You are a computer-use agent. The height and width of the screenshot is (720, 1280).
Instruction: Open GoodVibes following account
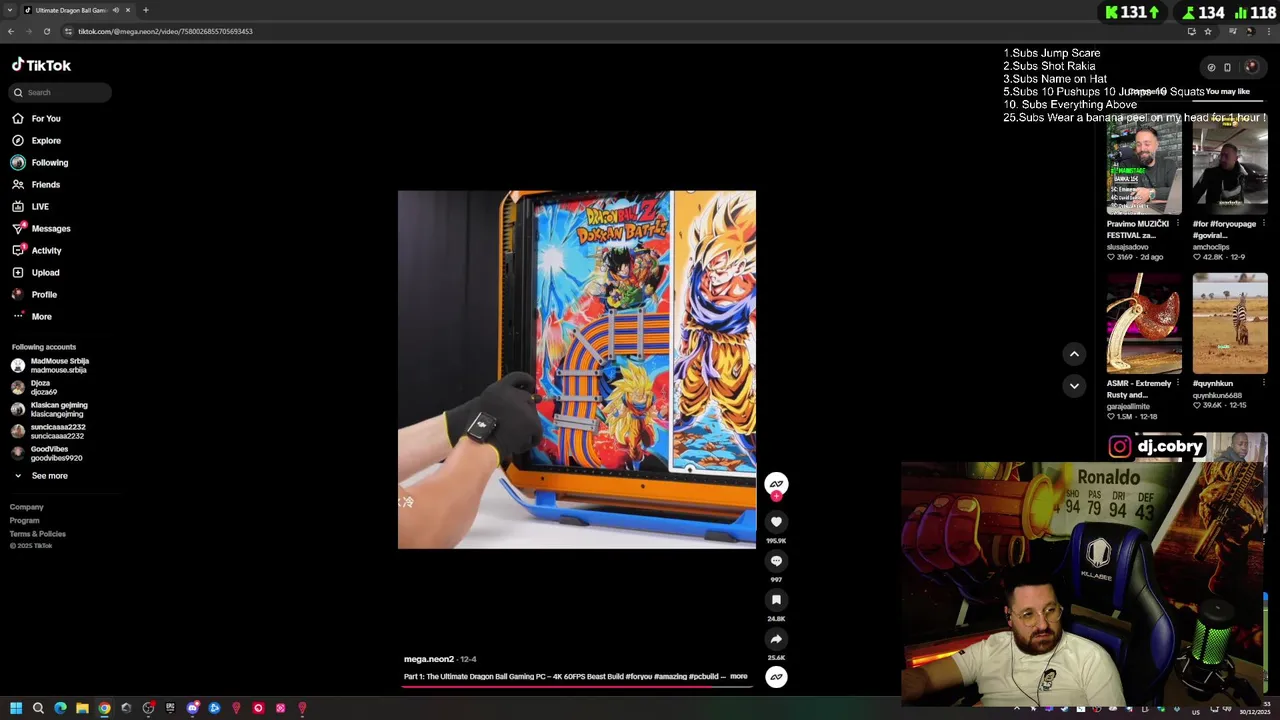pyautogui.click(x=47, y=453)
